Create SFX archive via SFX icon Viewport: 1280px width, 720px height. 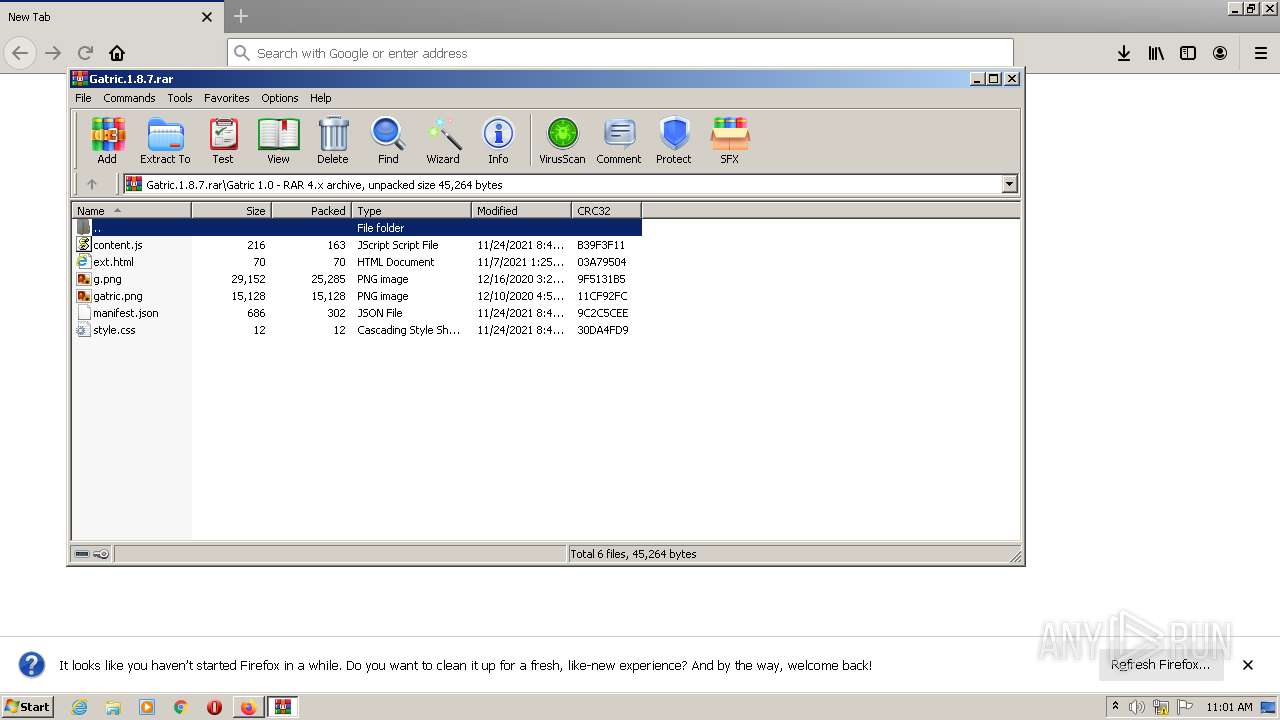click(x=730, y=141)
